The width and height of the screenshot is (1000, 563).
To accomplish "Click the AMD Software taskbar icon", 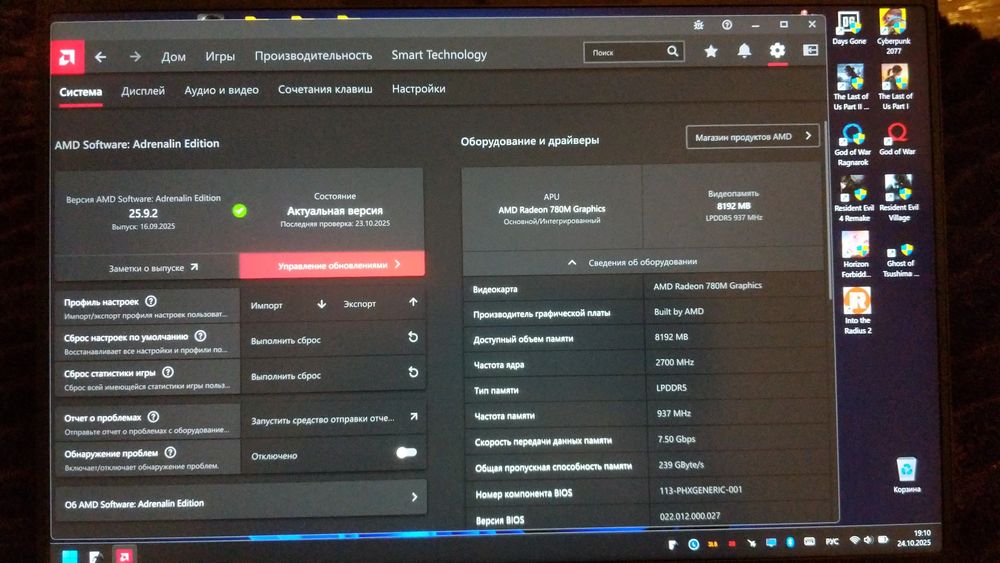I will pos(124,556).
